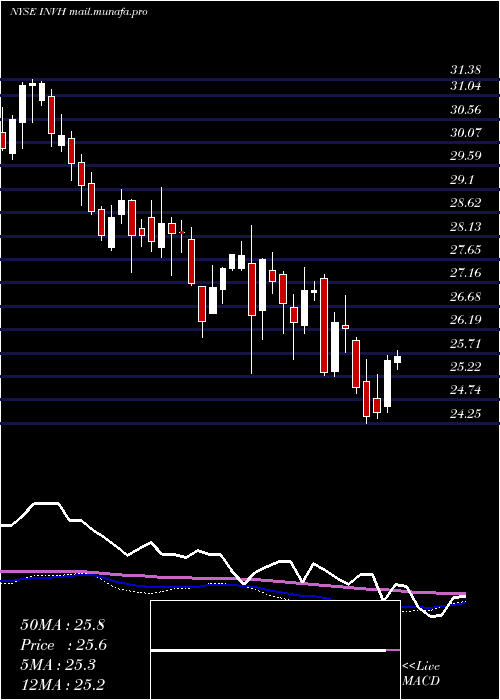Viewport: 500px width, 700px height.
Task: Select the 27.16 price axis label
Action: tap(465, 273)
